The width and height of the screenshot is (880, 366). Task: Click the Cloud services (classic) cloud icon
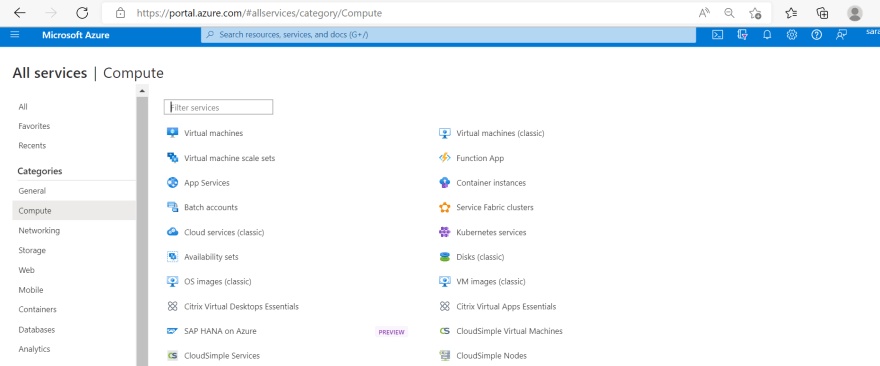(172, 232)
